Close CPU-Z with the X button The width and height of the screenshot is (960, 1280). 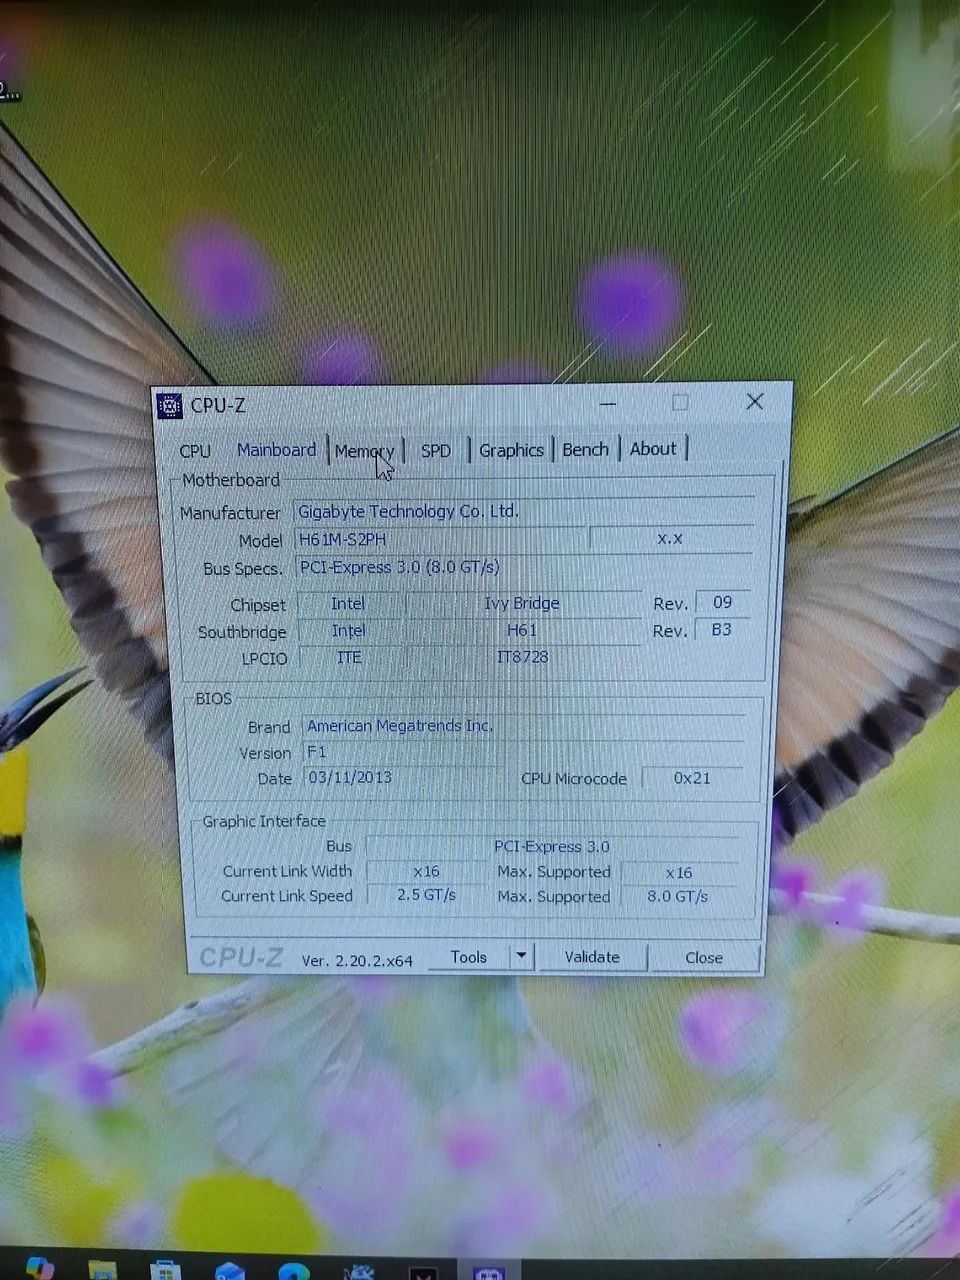click(x=755, y=402)
